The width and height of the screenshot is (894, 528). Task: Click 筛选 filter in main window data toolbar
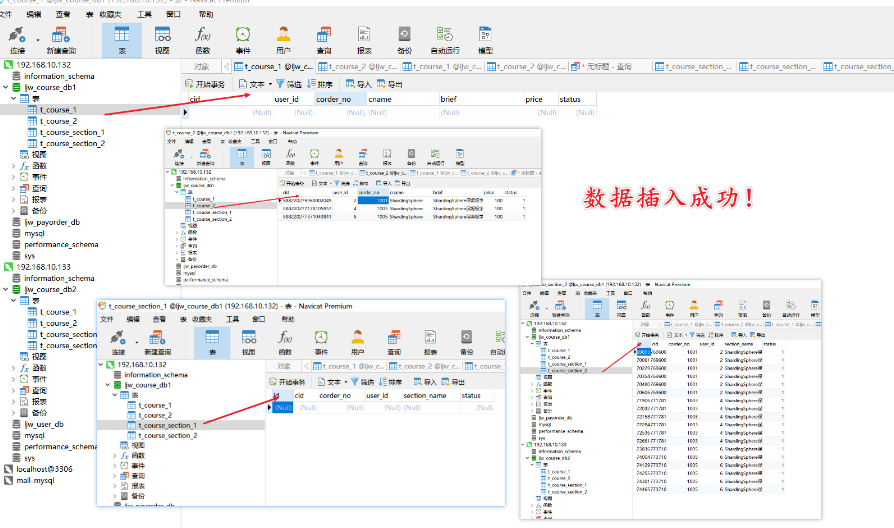click(289, 84)
